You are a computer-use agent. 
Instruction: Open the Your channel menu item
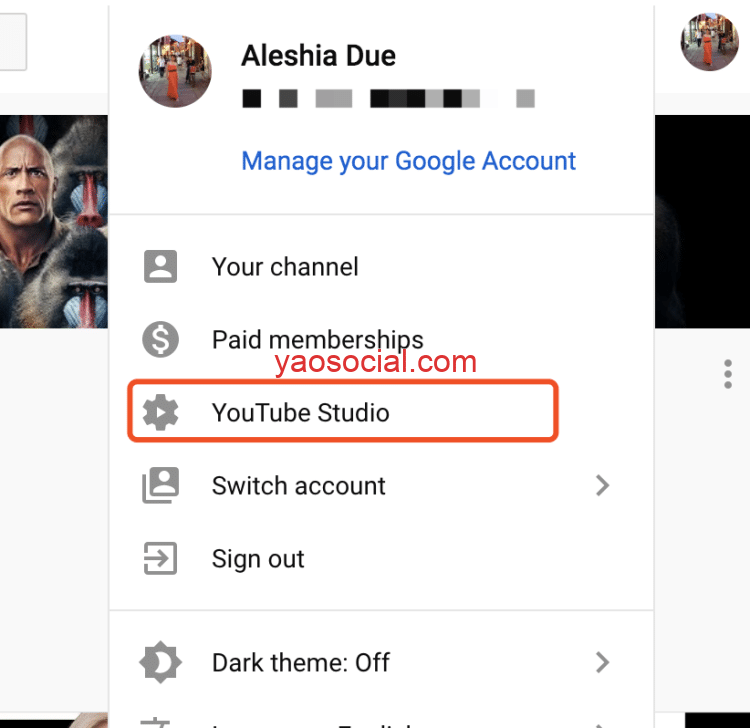click(x=381, y=266)
